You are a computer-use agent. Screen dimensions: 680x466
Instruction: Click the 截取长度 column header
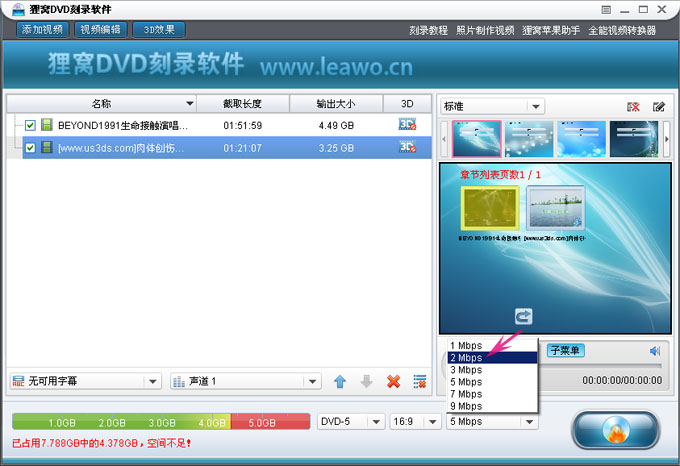tap(242, 104)
